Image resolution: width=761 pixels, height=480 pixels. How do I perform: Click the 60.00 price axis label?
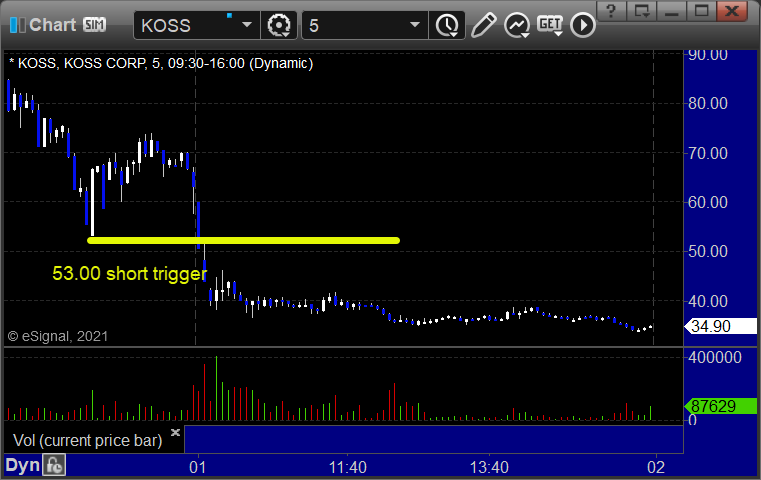point(708,202)
